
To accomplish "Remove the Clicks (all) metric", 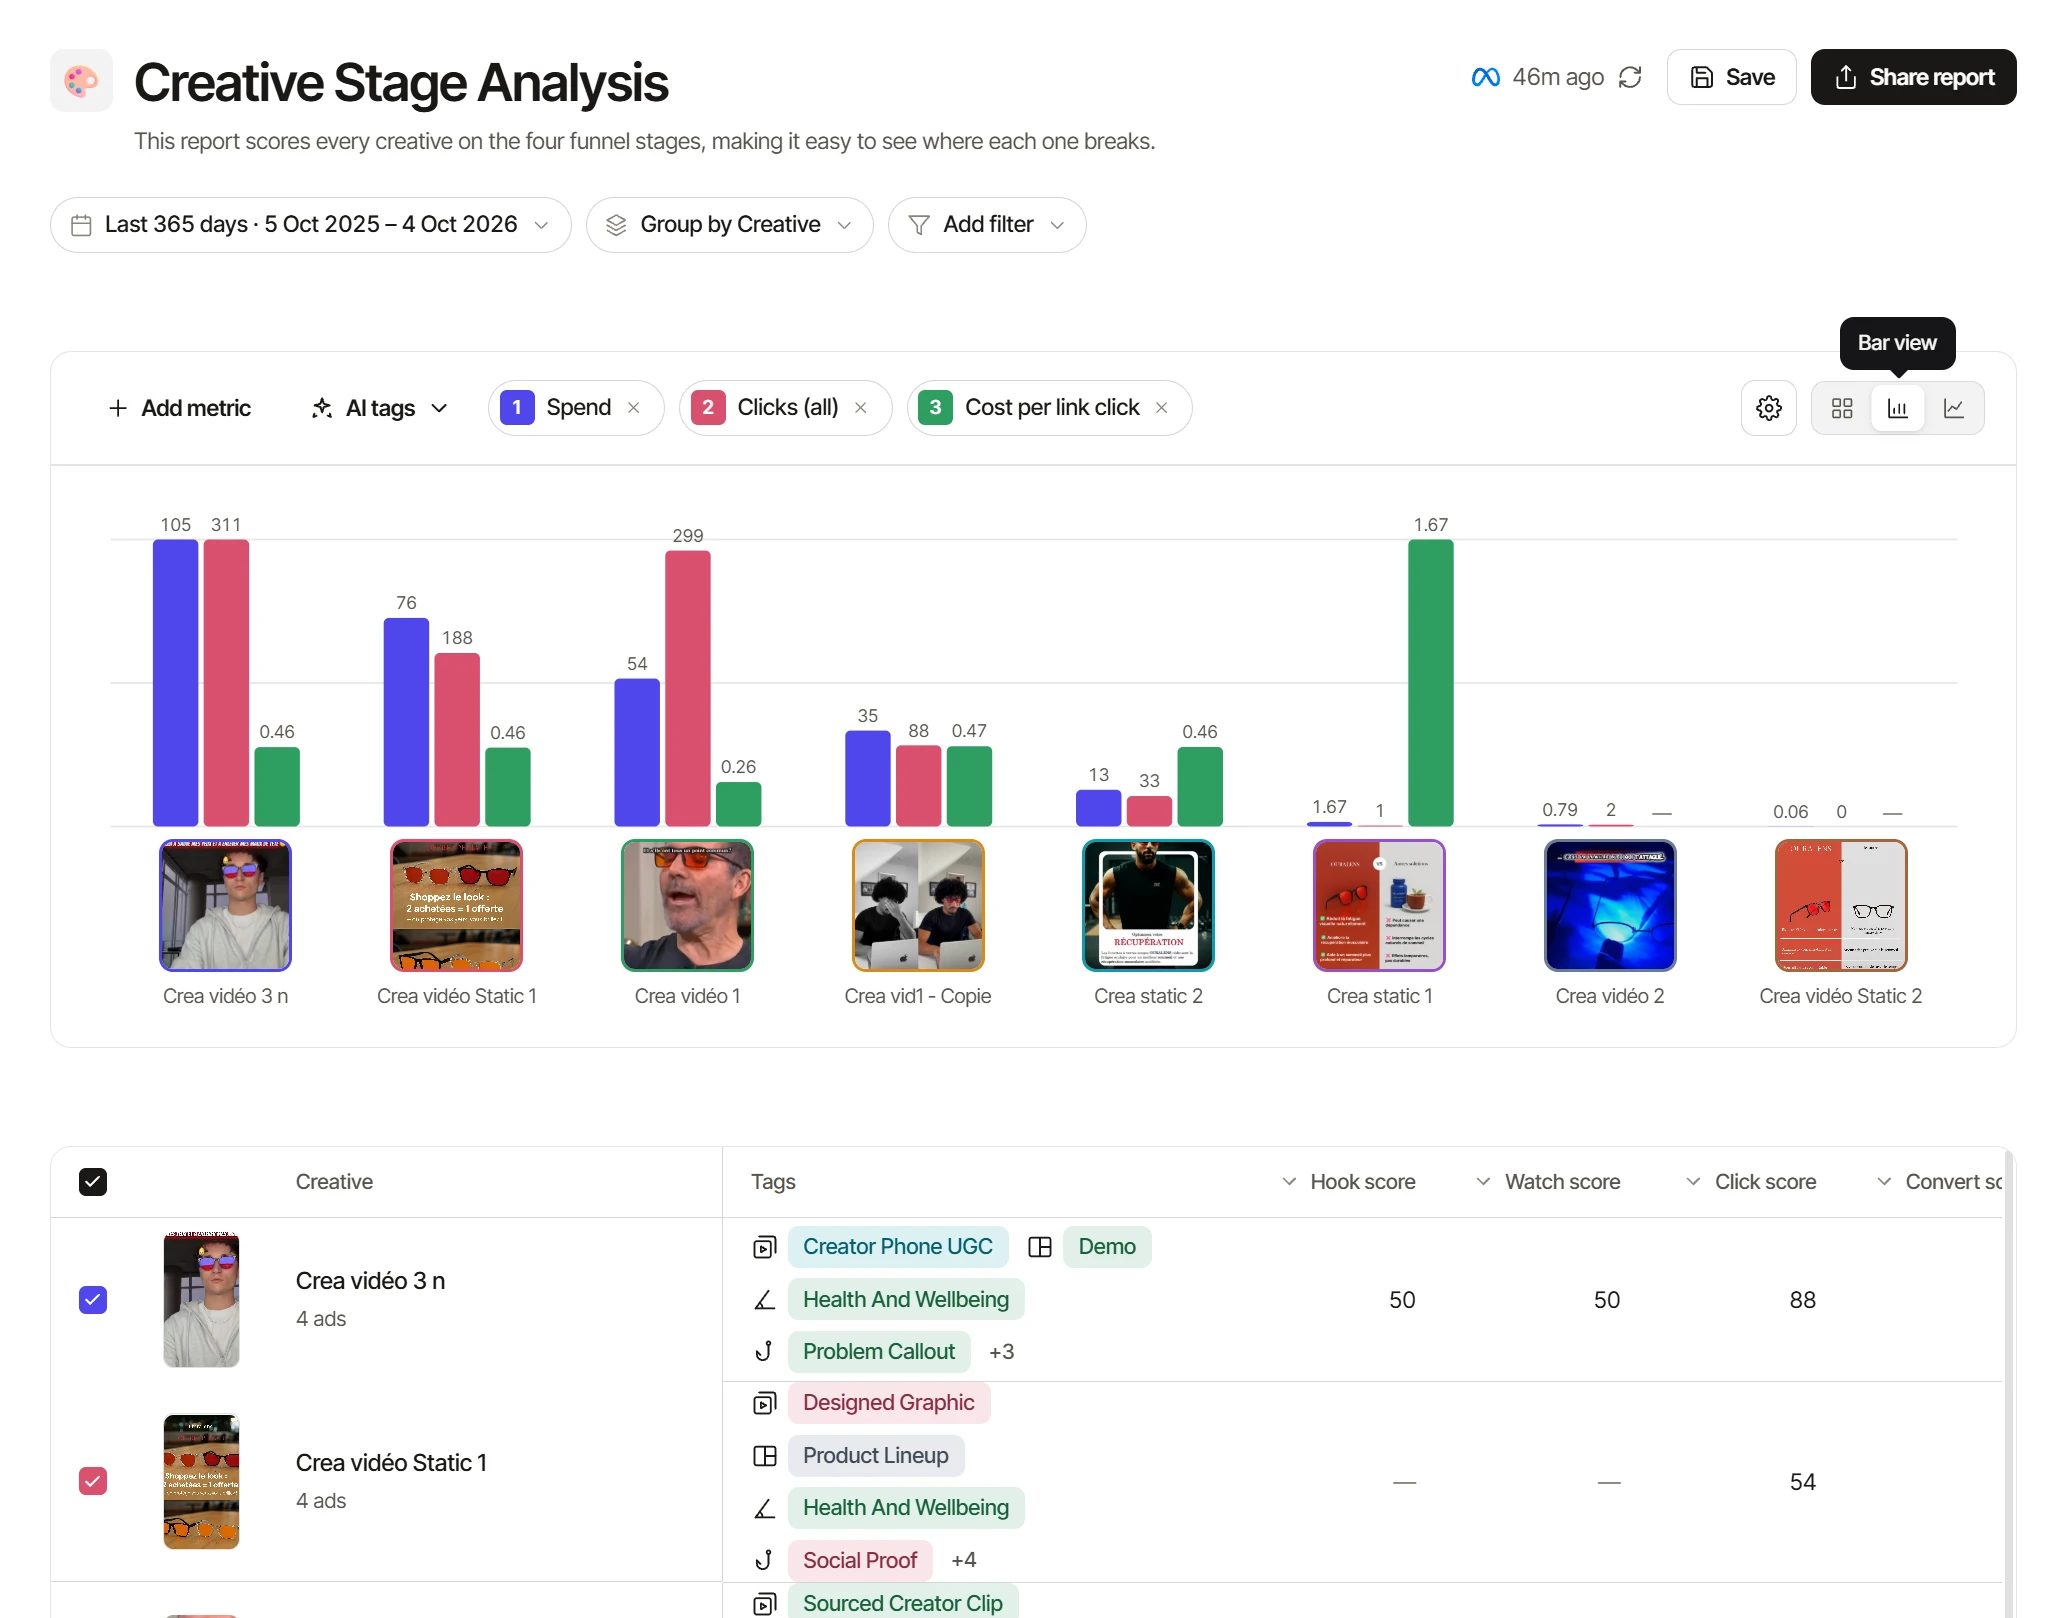I will click(861, 408).
